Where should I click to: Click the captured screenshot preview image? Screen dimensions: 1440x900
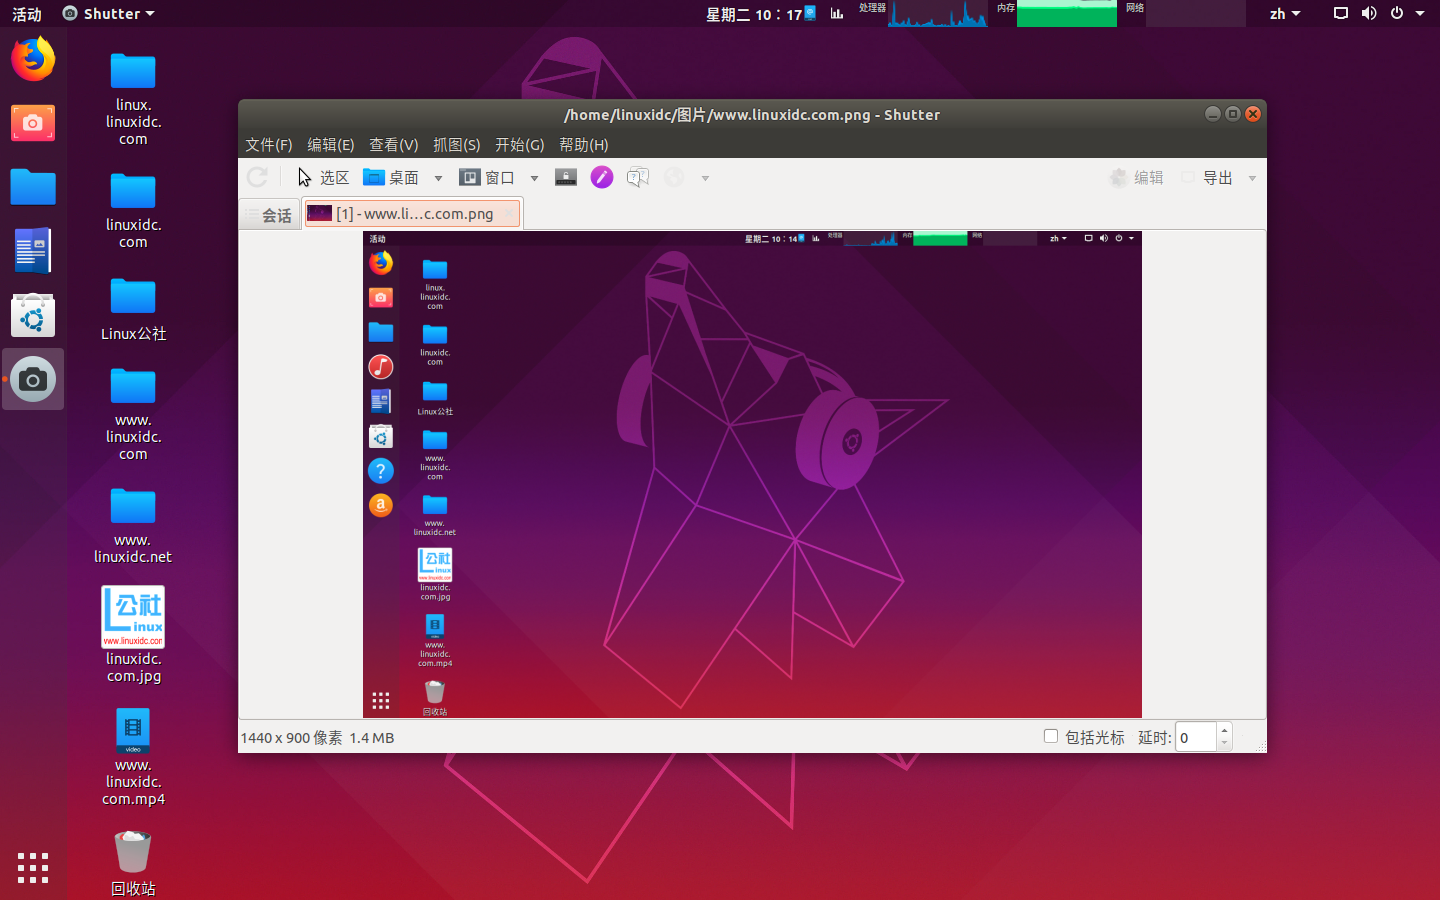click(x=752, y=474)
